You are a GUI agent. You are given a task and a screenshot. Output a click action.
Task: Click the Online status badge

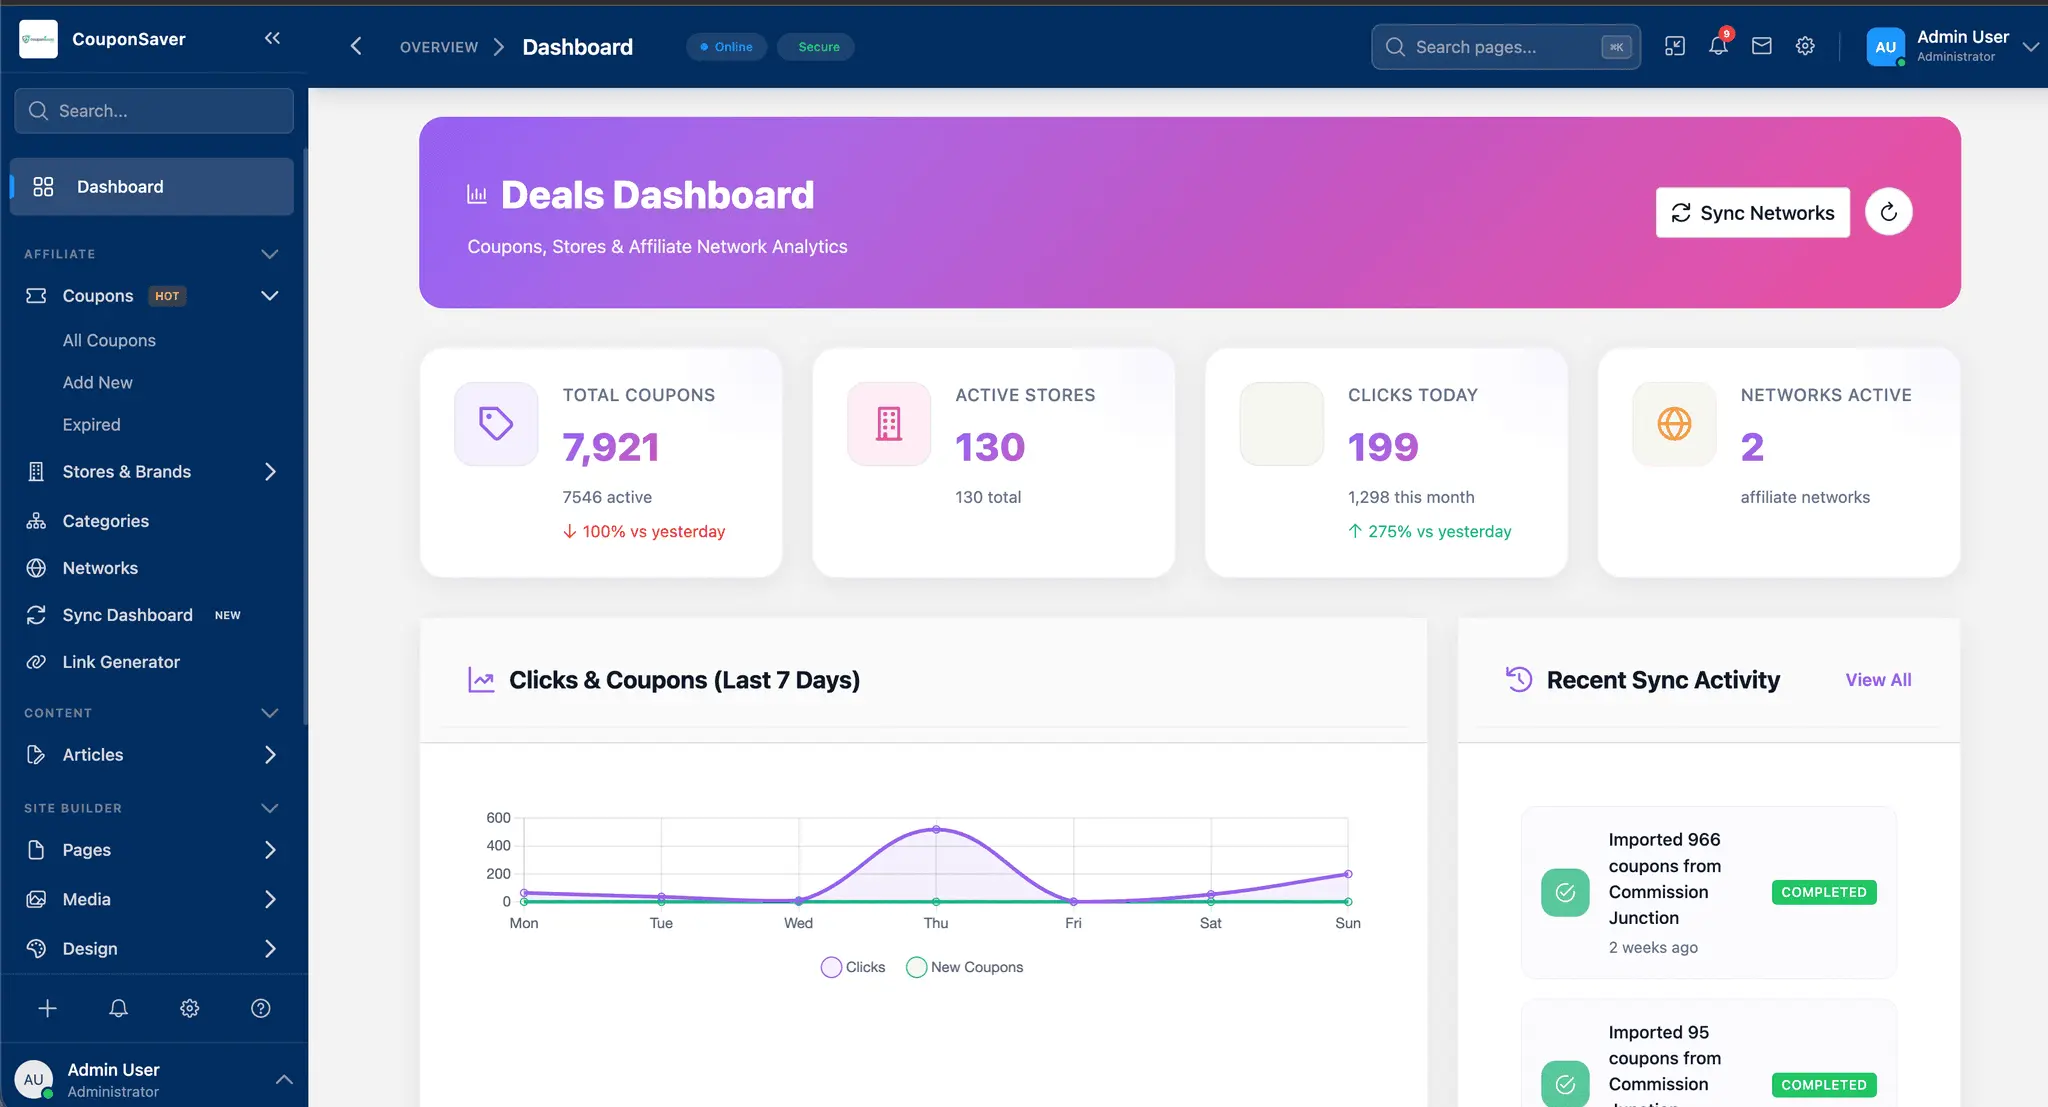726,46
